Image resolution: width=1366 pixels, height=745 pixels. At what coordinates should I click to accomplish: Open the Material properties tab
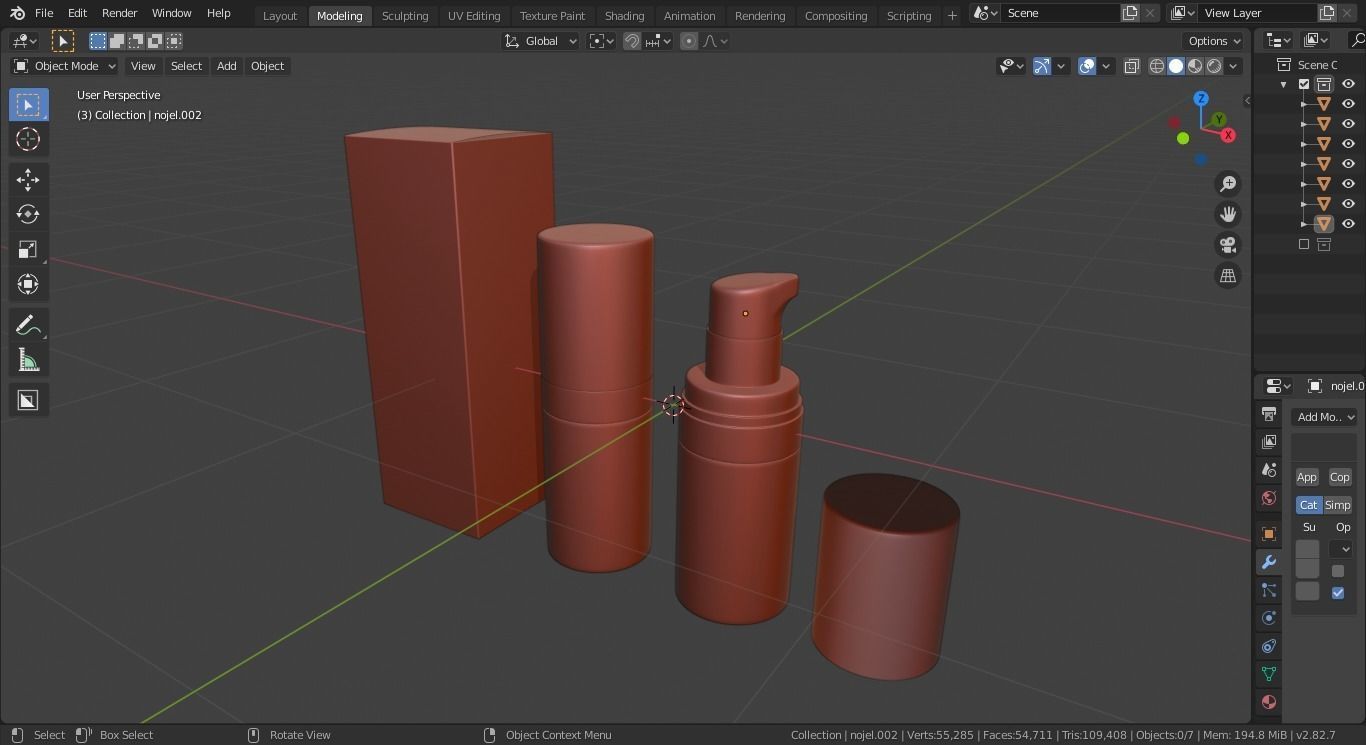(x=1269, y=702)
